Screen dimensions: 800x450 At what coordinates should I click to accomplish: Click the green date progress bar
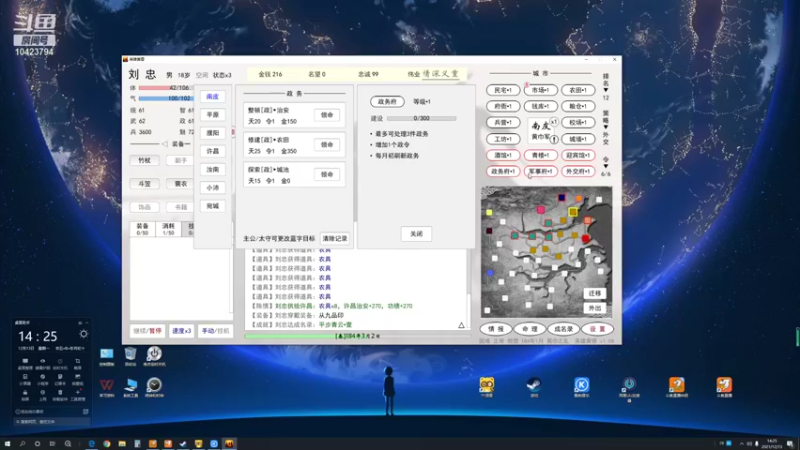357,336
